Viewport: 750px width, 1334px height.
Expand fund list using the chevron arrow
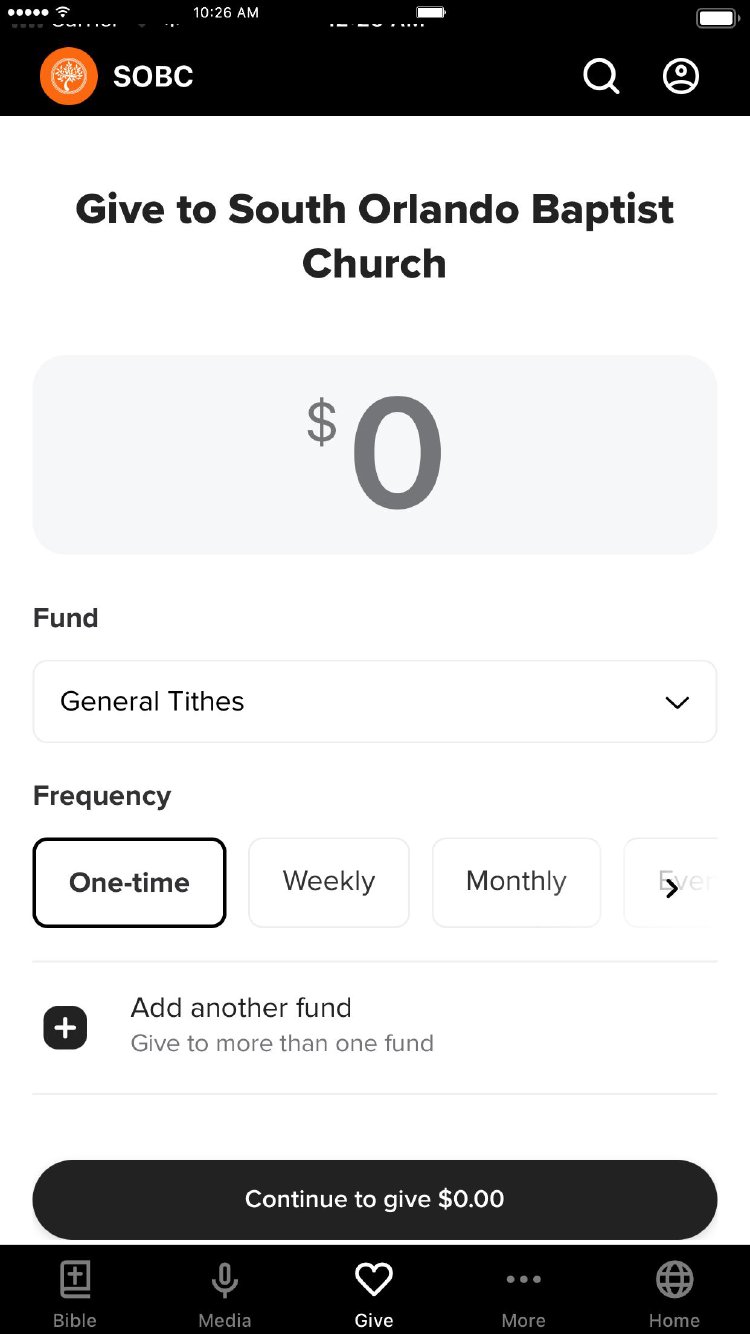pos(677,702)
